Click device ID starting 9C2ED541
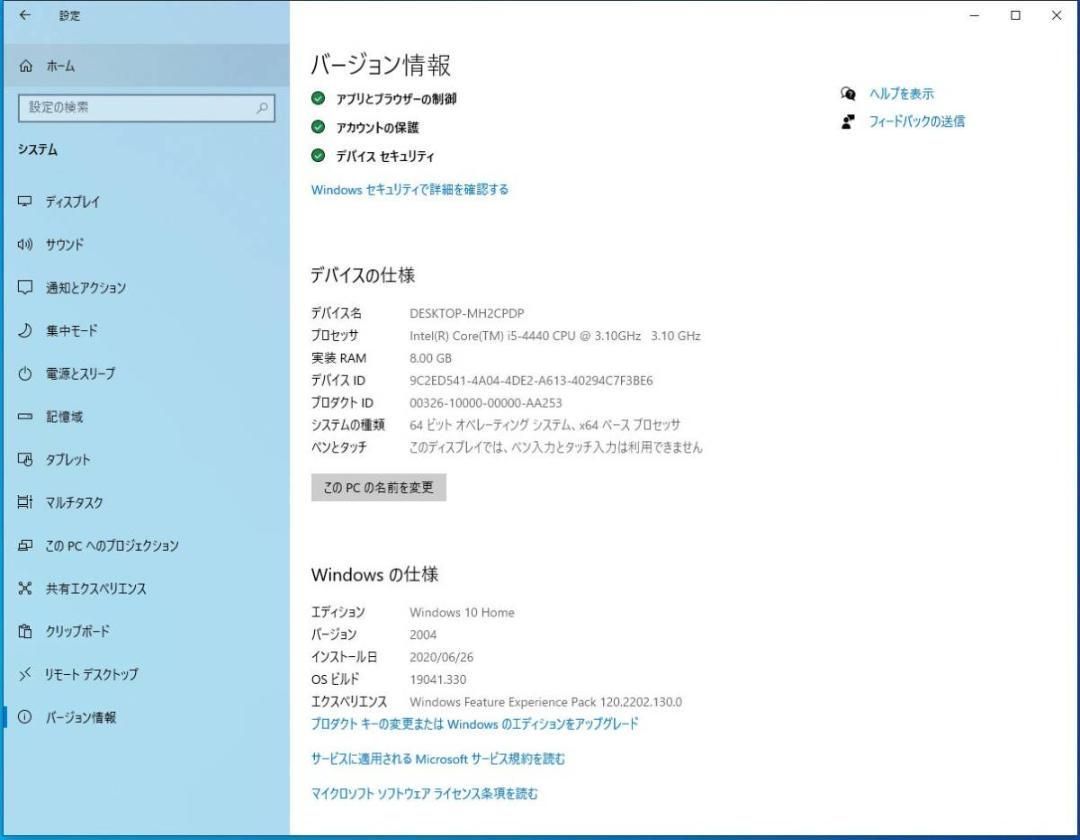Viewport: 1080px width, 840px height. (x=531, y=381)
